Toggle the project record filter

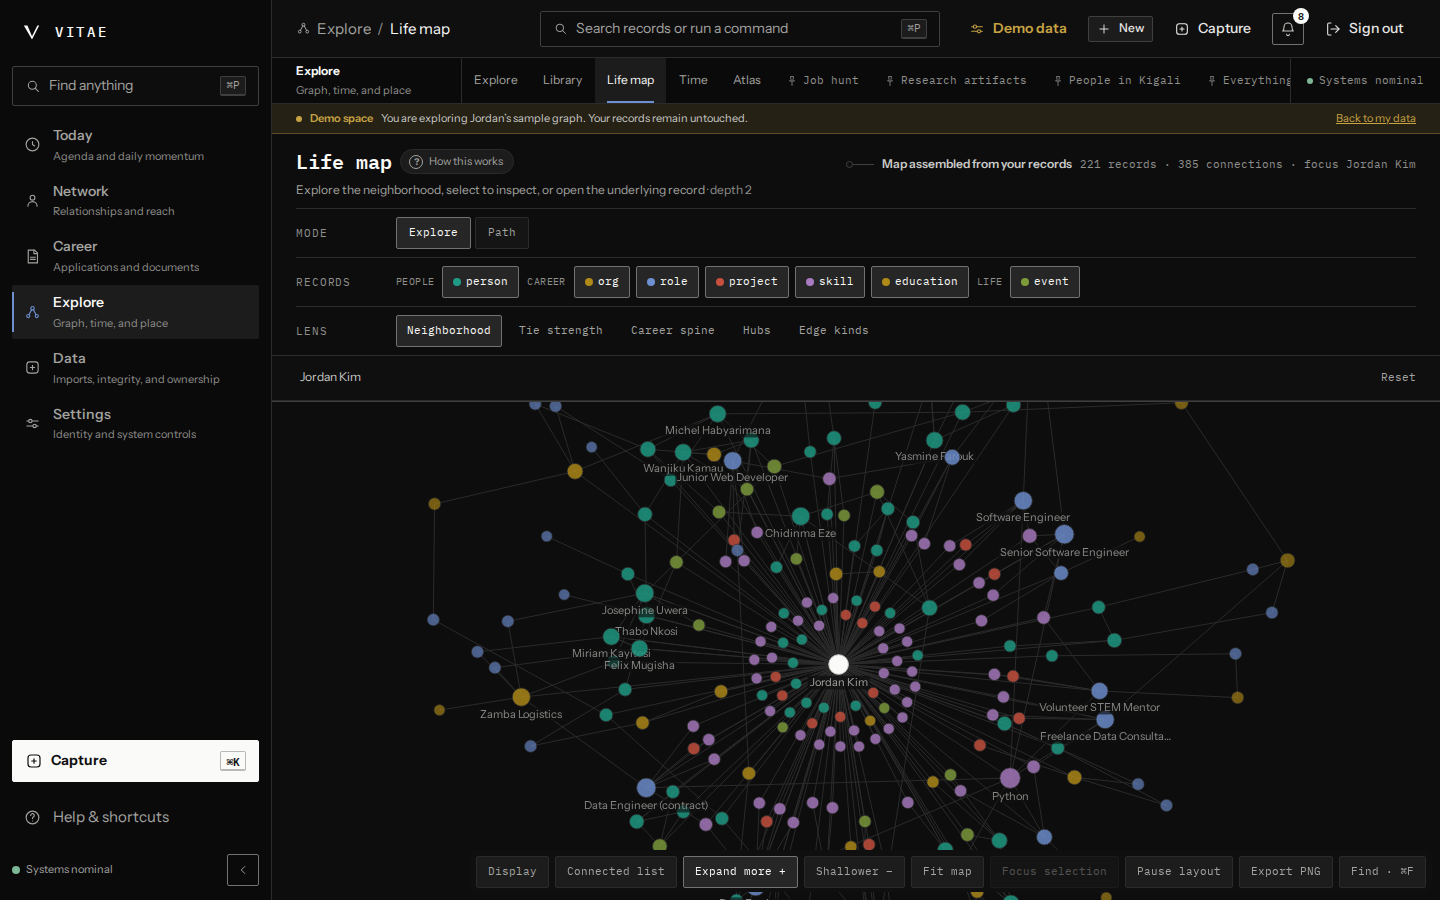747,282
